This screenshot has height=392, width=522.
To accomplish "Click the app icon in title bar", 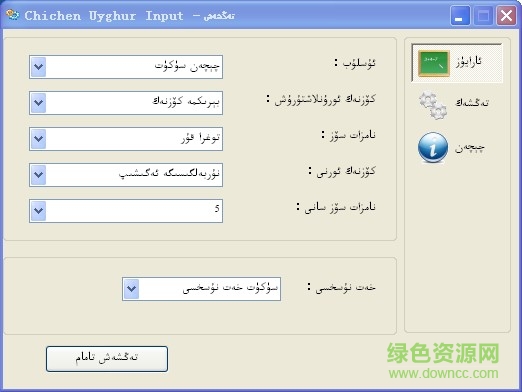I will click(x=13, y=15).
